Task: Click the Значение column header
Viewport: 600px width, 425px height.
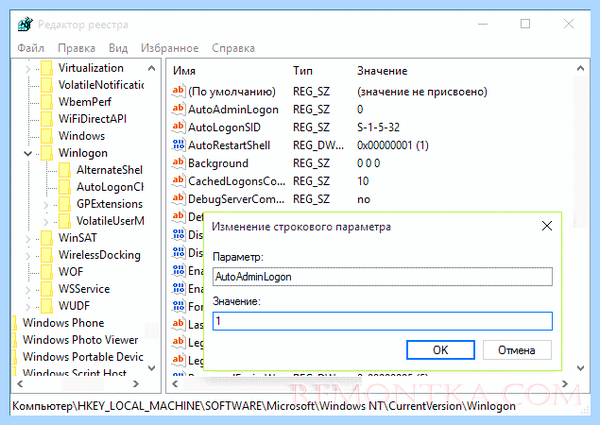Action: click(x=382, y=71)
